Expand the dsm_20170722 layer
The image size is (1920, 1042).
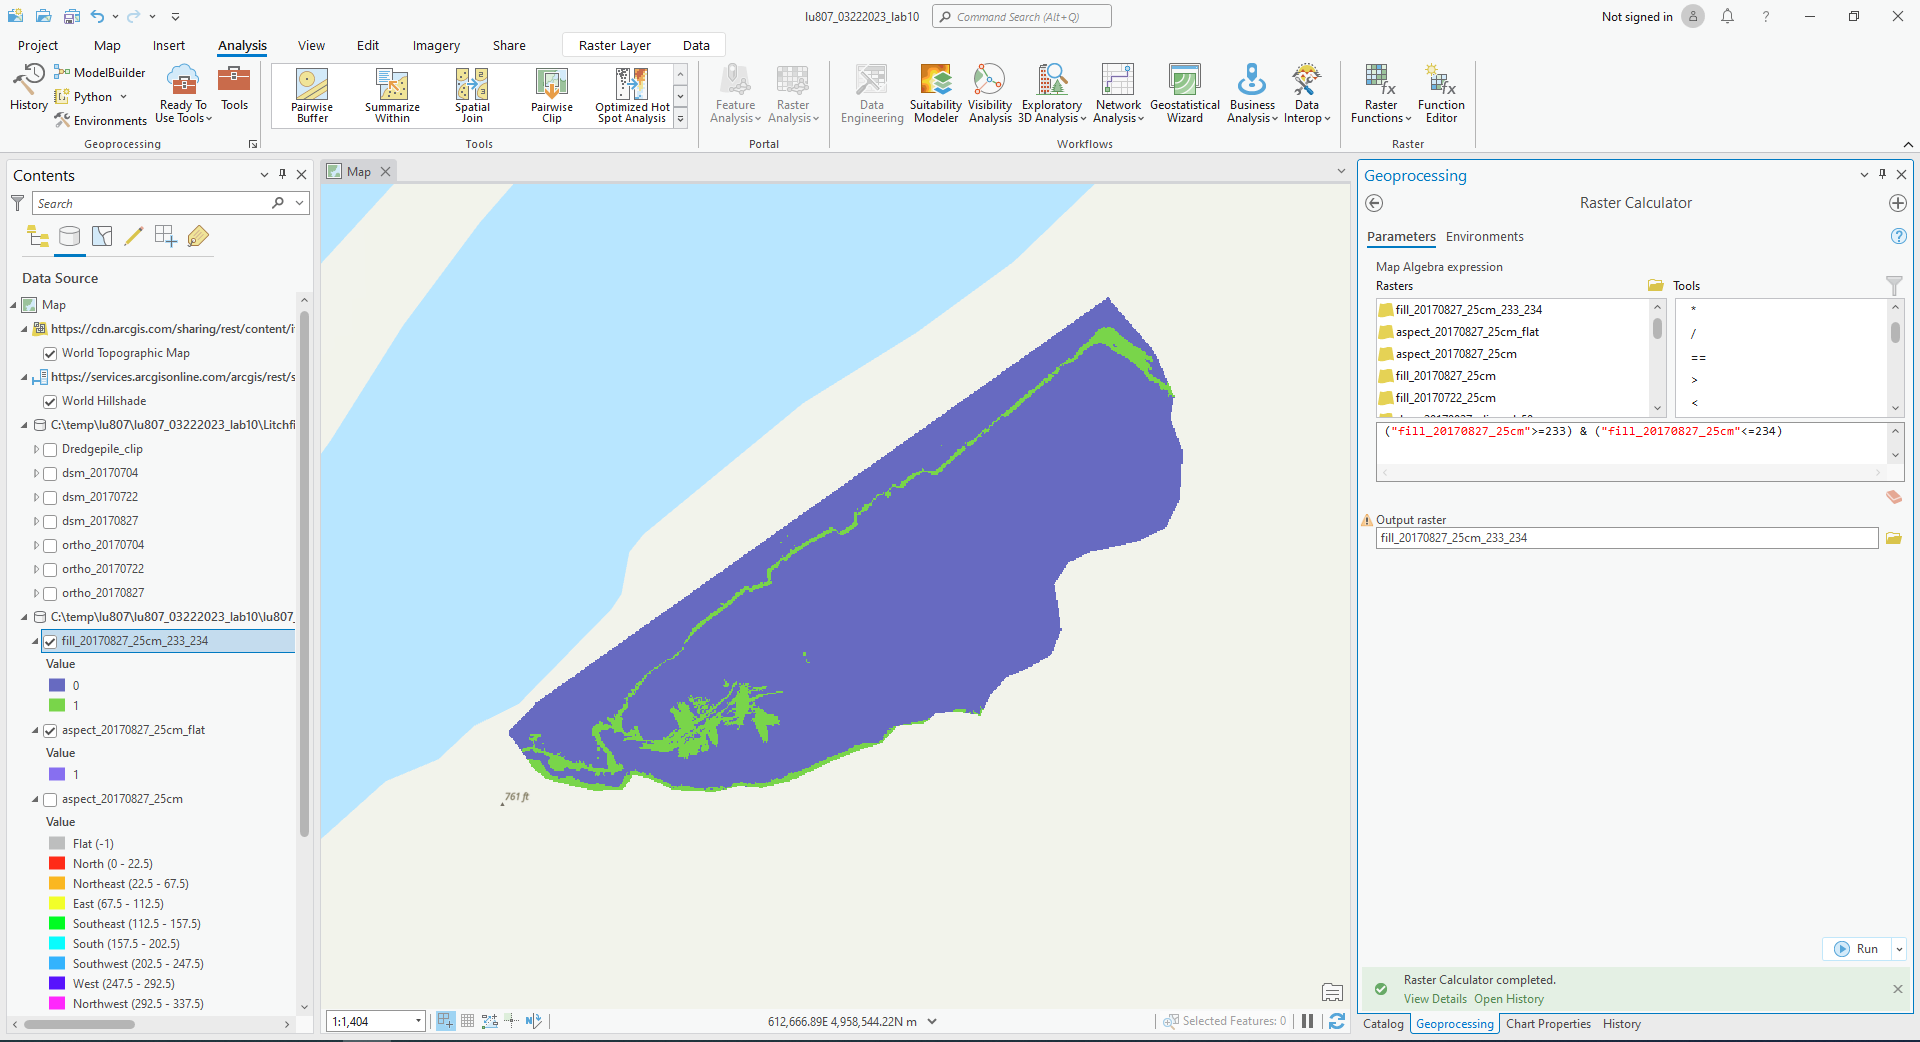(x=36, y=497)
